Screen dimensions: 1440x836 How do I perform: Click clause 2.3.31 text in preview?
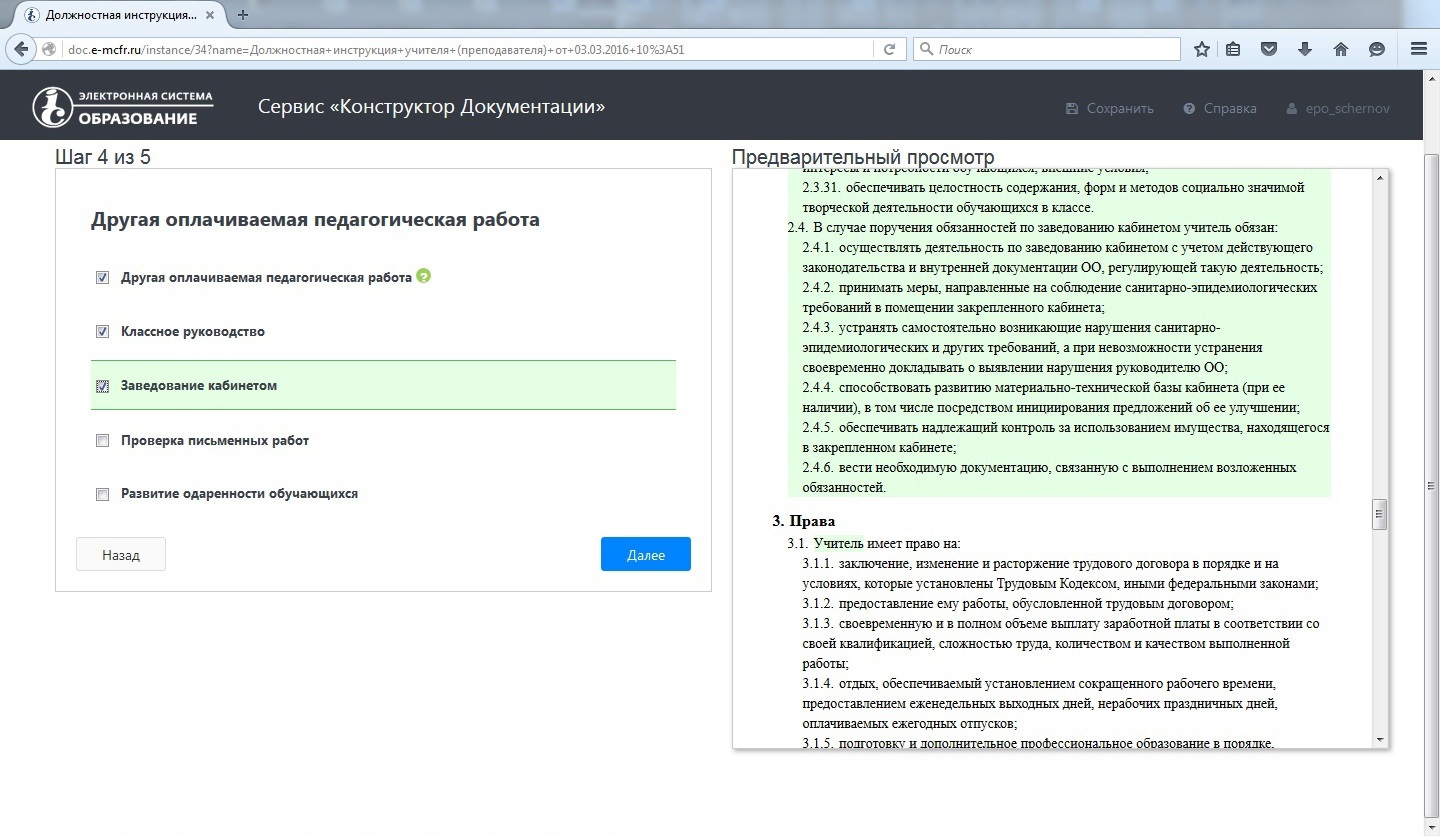pyautogui.click(x=1053, y=197)
